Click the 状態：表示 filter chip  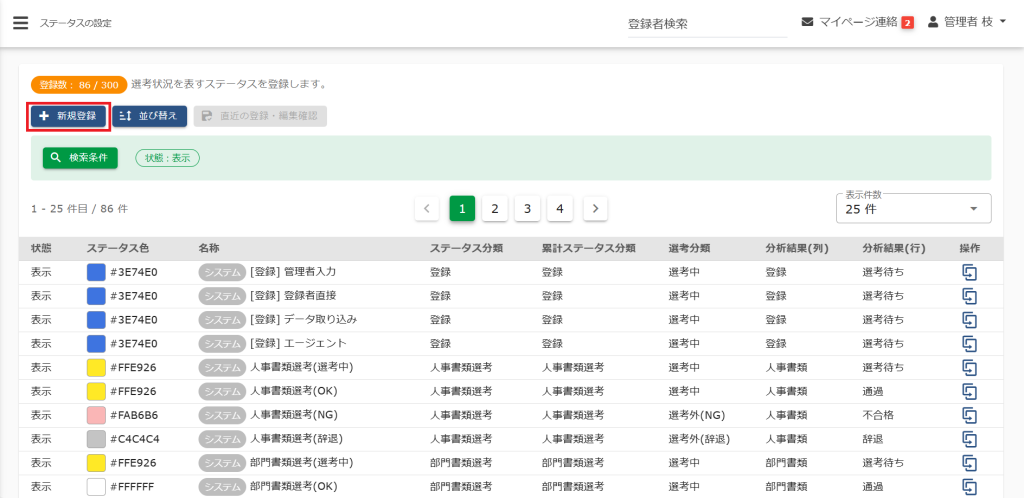coord(167,158)
